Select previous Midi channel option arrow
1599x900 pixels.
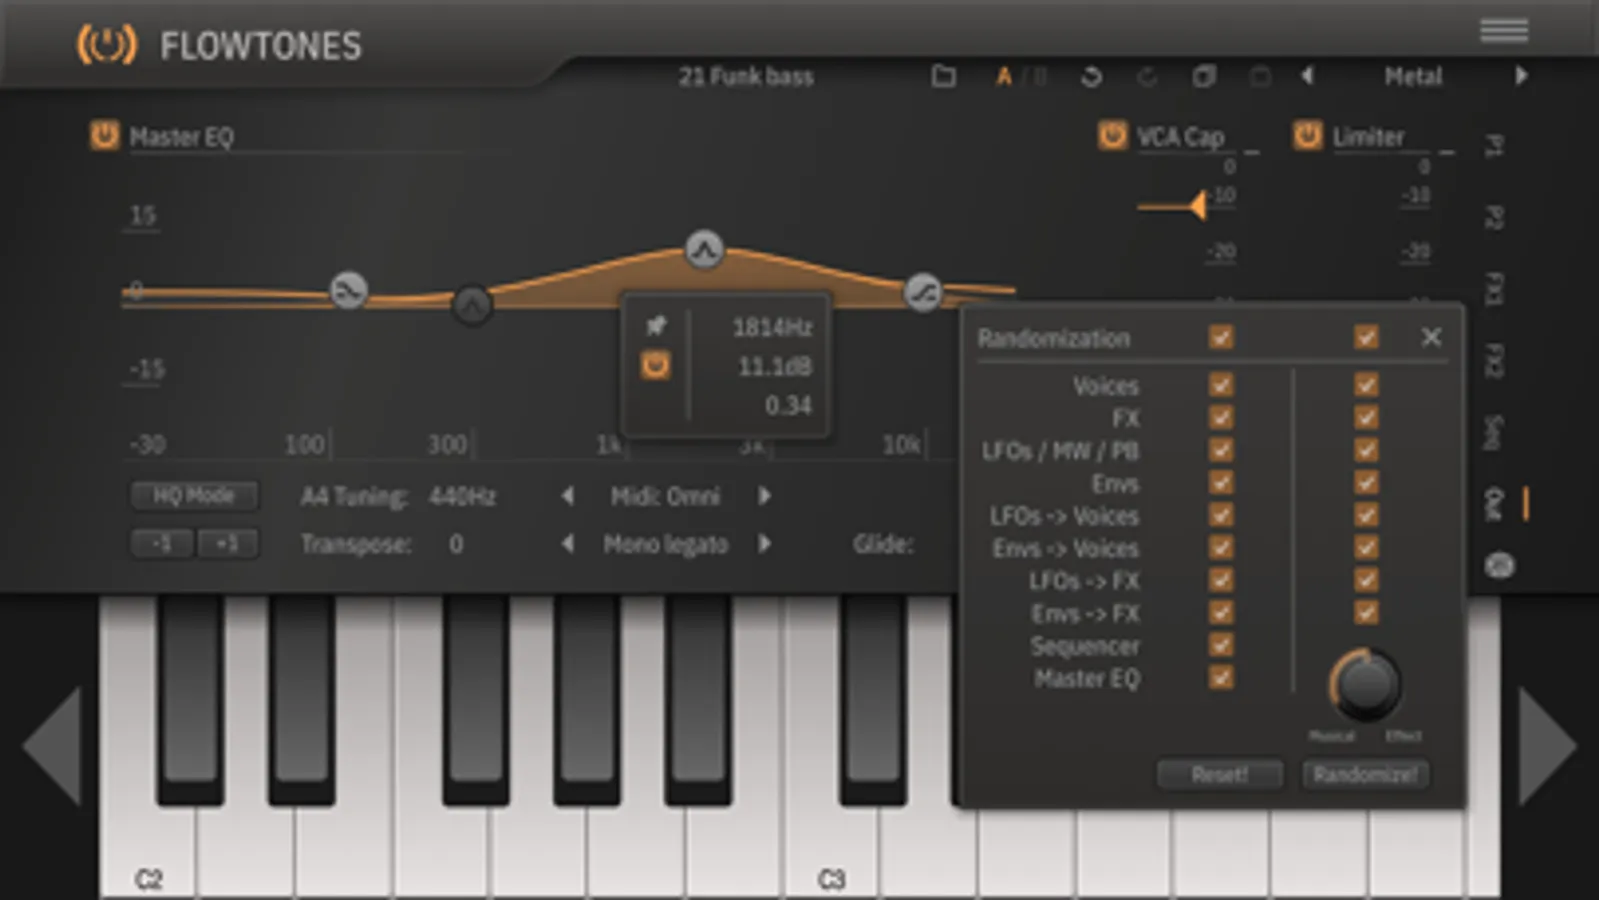tap(567, 496)
